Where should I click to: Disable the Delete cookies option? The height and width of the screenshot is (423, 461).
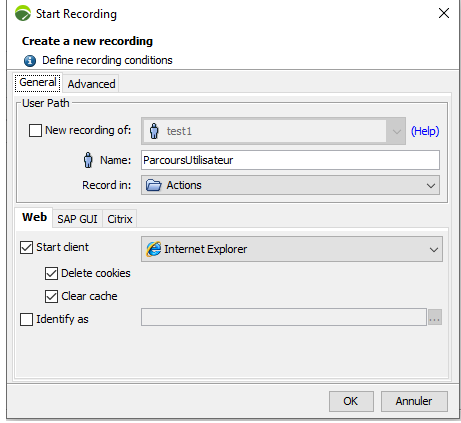point(51,273)
